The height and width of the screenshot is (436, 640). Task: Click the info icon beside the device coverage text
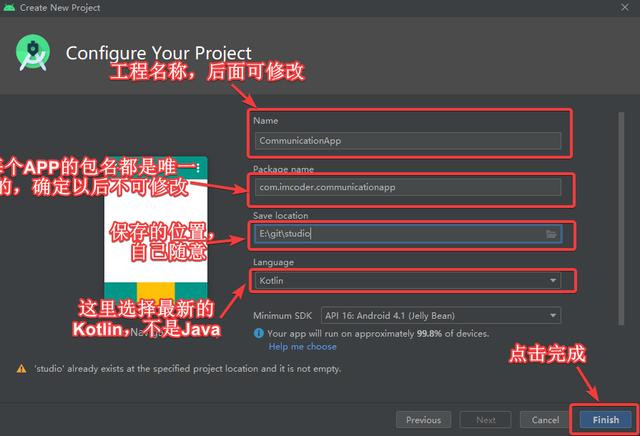(258, 334)
